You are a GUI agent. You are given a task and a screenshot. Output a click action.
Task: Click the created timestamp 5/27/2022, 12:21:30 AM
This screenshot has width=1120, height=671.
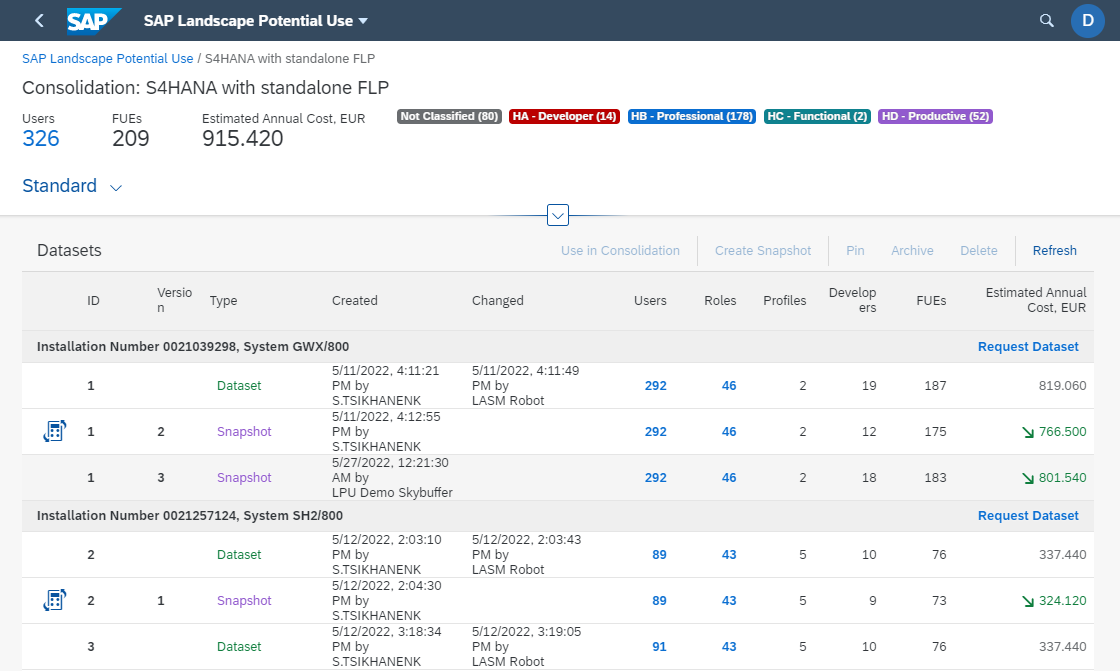pos(391,470)
